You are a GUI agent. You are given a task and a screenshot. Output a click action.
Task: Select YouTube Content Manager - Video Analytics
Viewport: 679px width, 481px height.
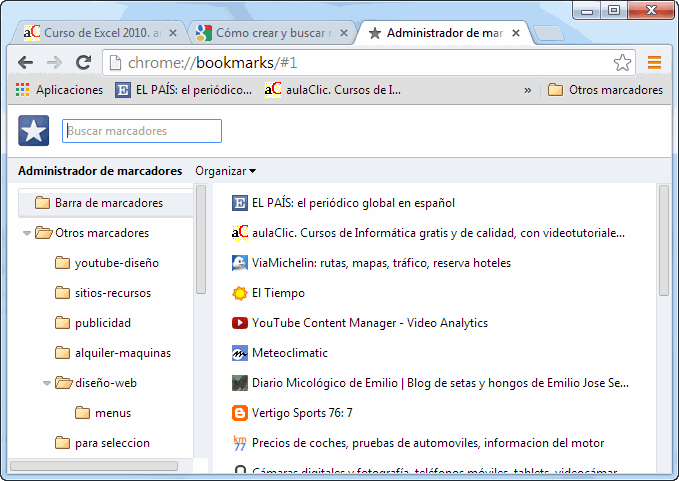(370, 323)
